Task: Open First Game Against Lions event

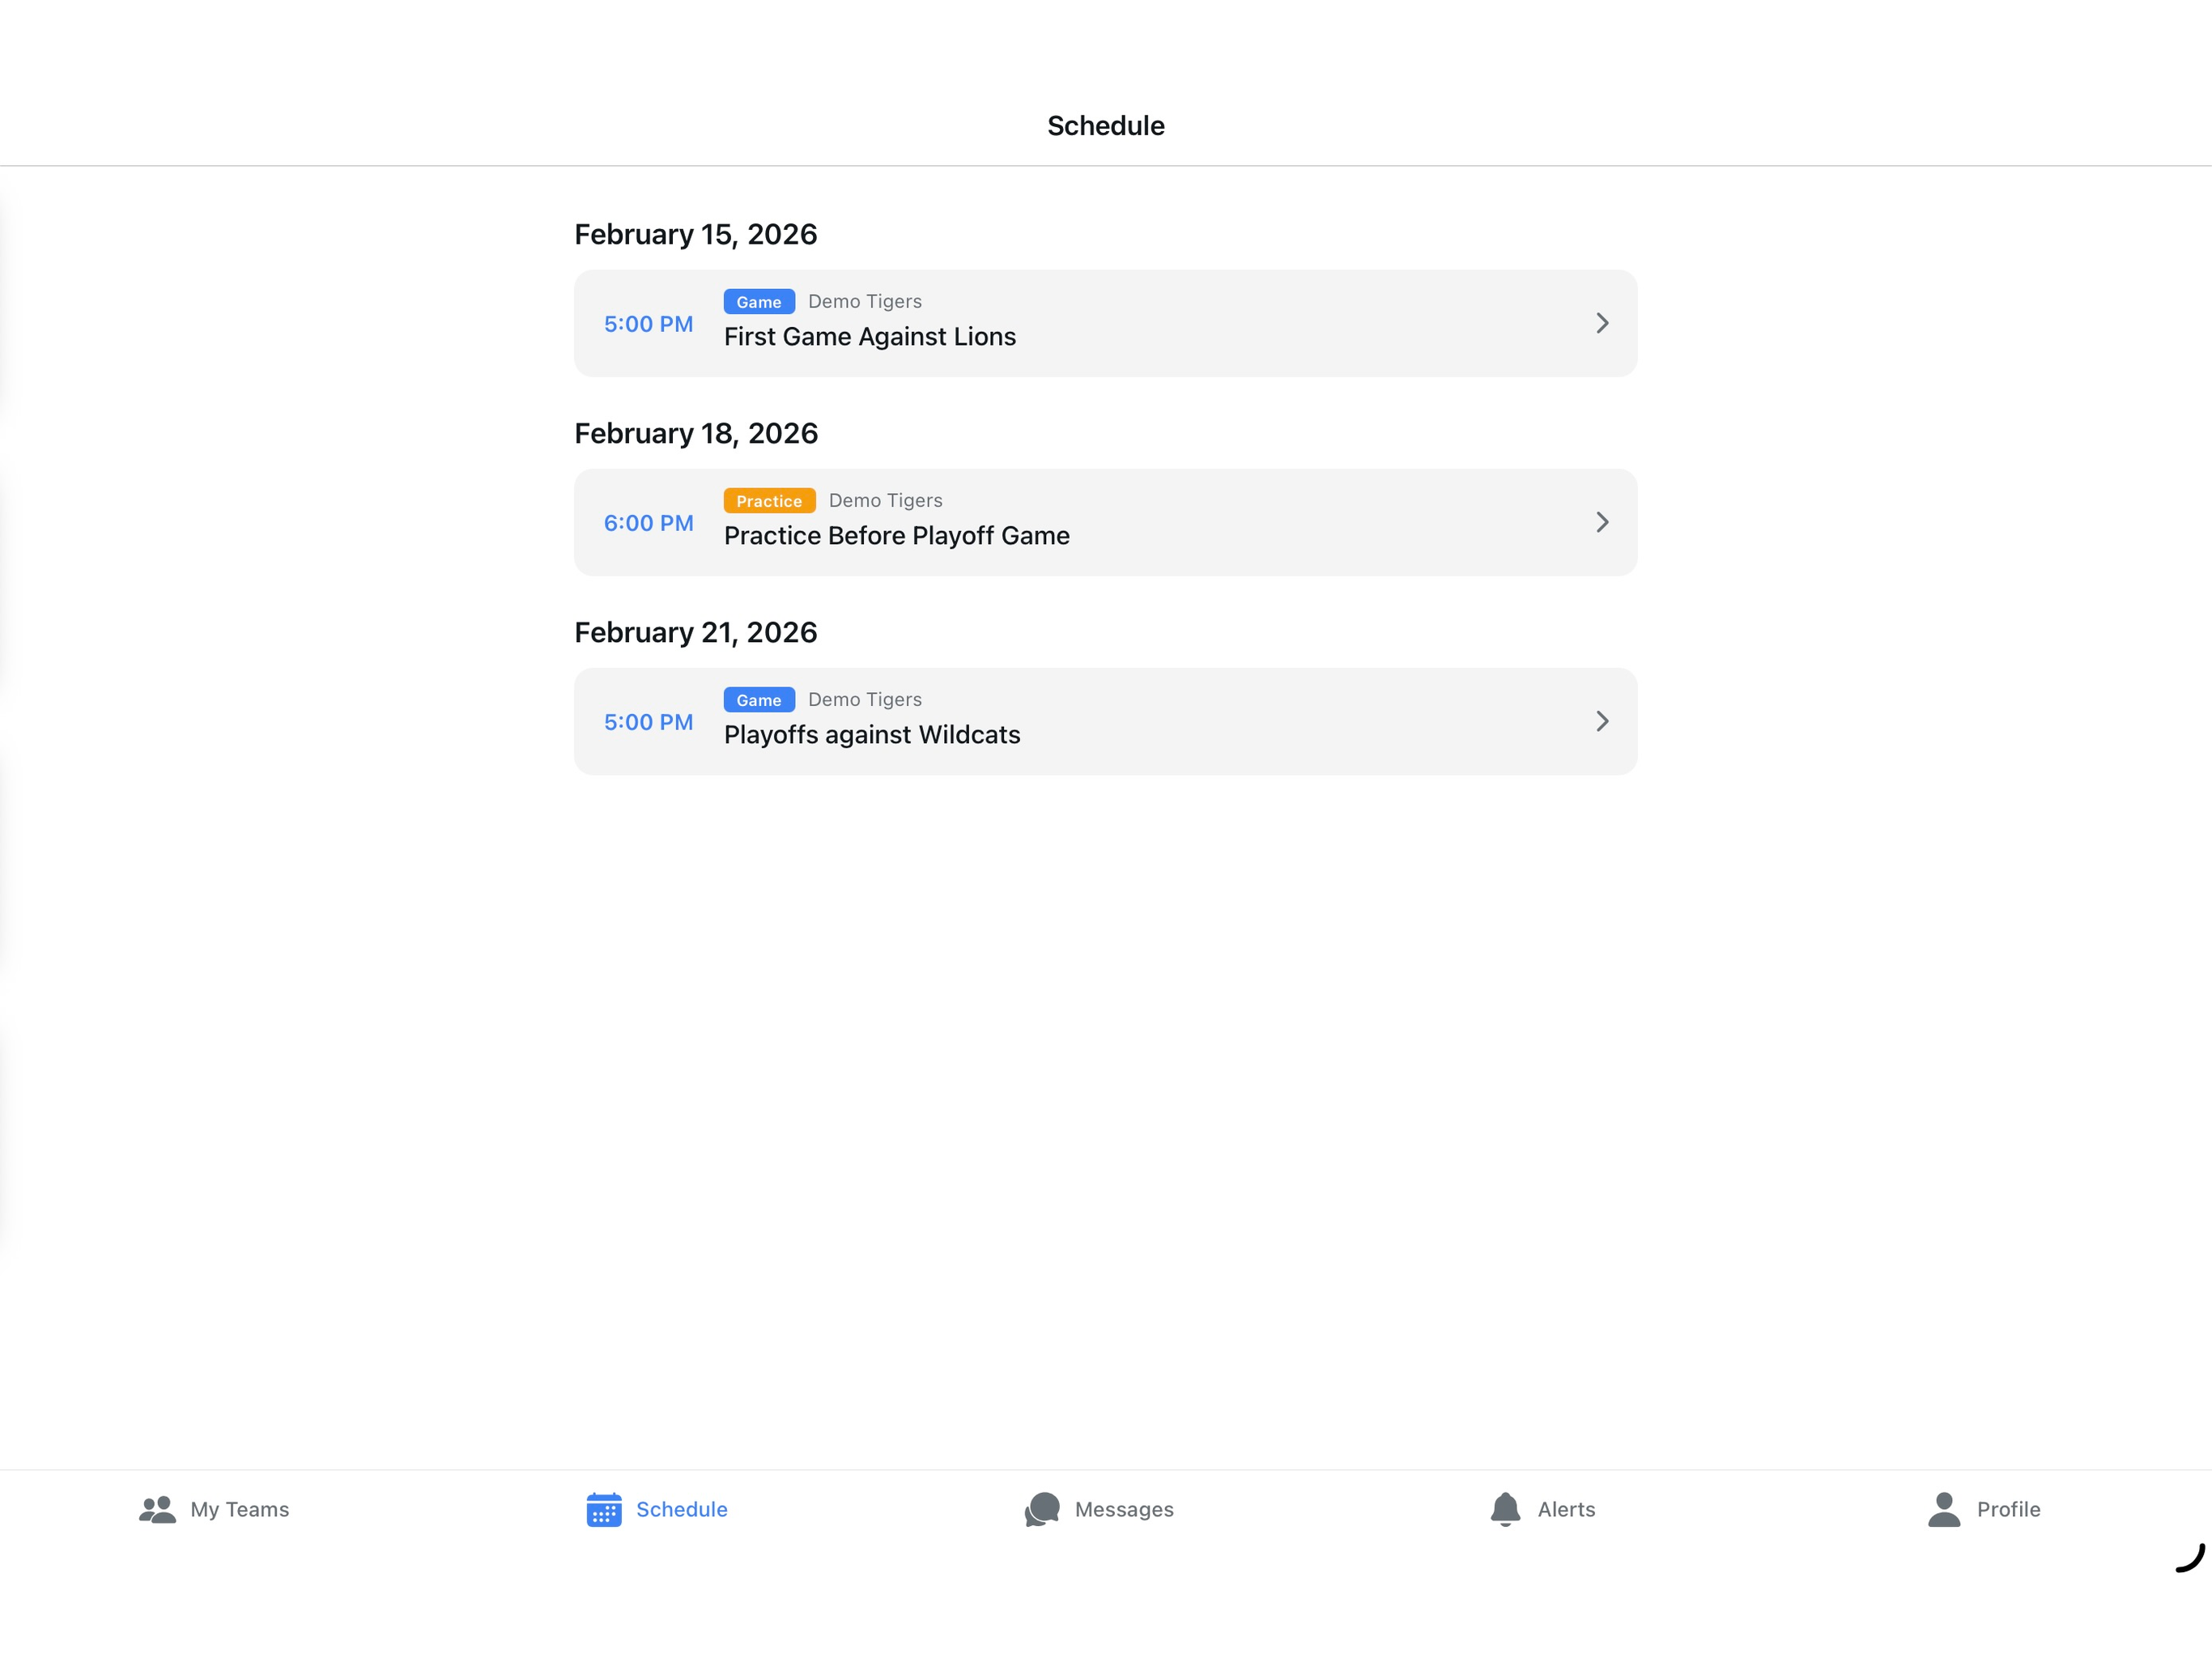Action: tap(1105, 323)
